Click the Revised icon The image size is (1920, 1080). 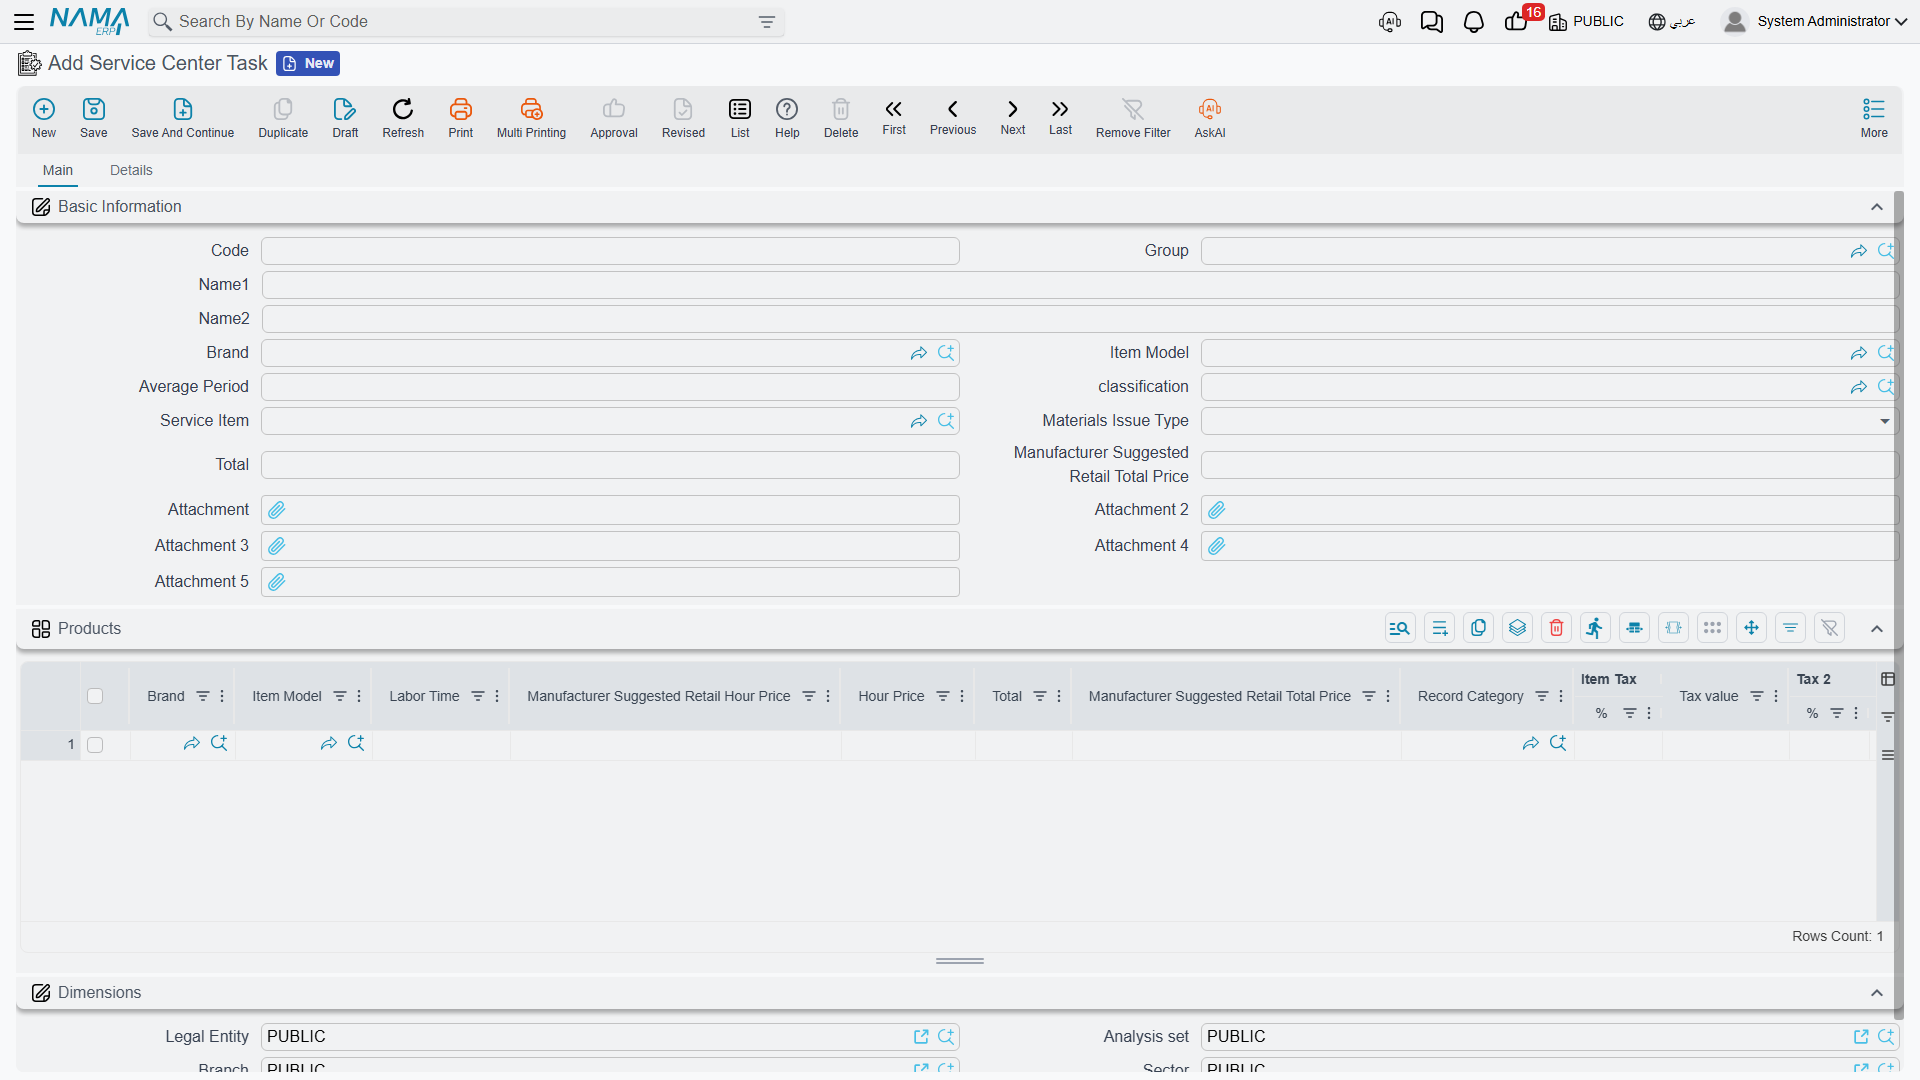click(x=683, y=118)
